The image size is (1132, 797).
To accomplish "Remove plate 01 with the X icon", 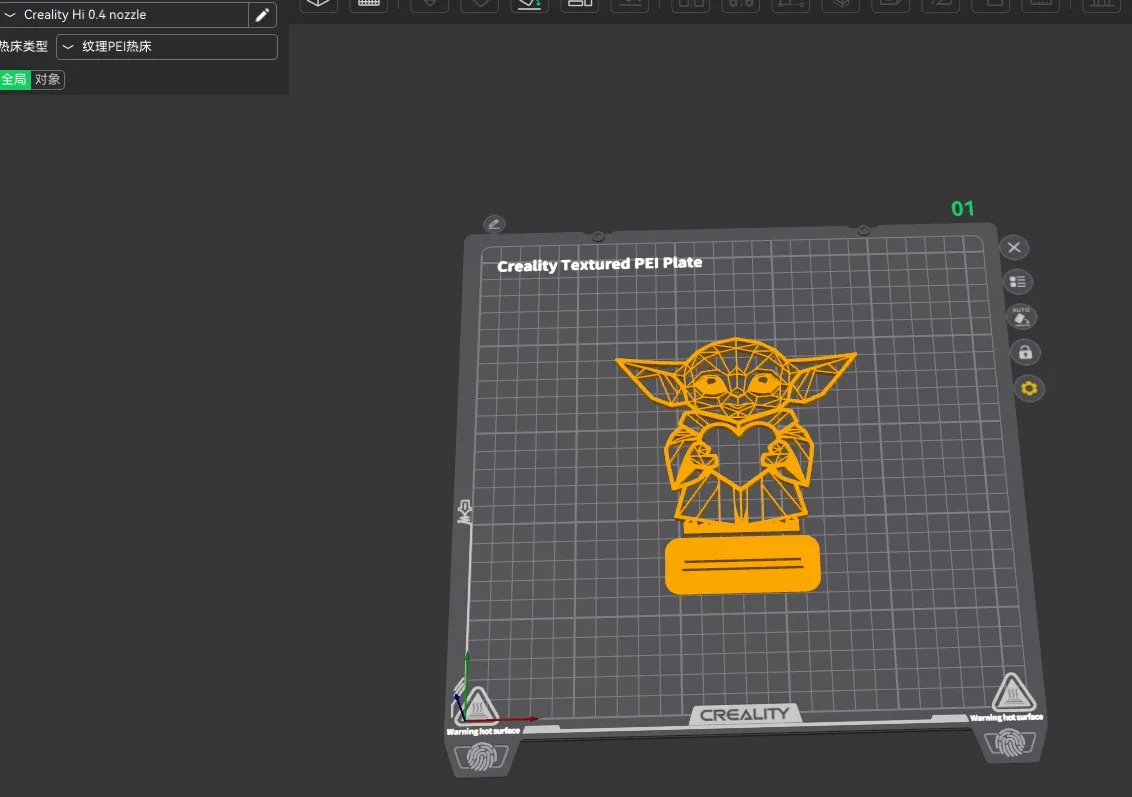I will tap(1014, 248).
